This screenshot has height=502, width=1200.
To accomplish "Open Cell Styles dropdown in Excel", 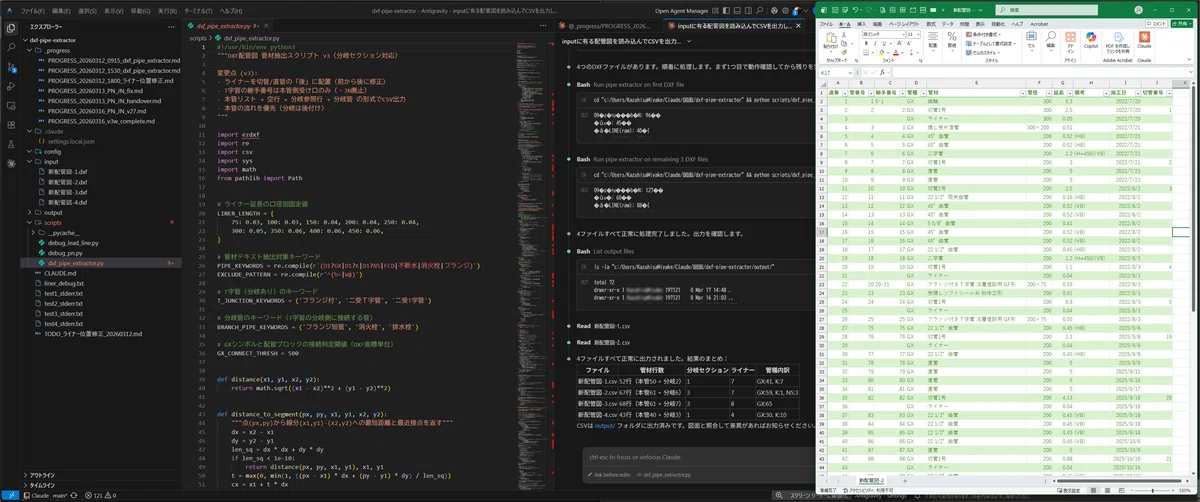I will click(x=983, y=52).
